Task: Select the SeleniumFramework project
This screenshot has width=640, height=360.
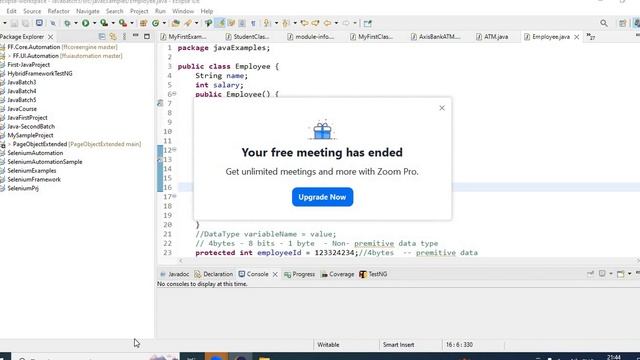Action: tap(34, 179)
